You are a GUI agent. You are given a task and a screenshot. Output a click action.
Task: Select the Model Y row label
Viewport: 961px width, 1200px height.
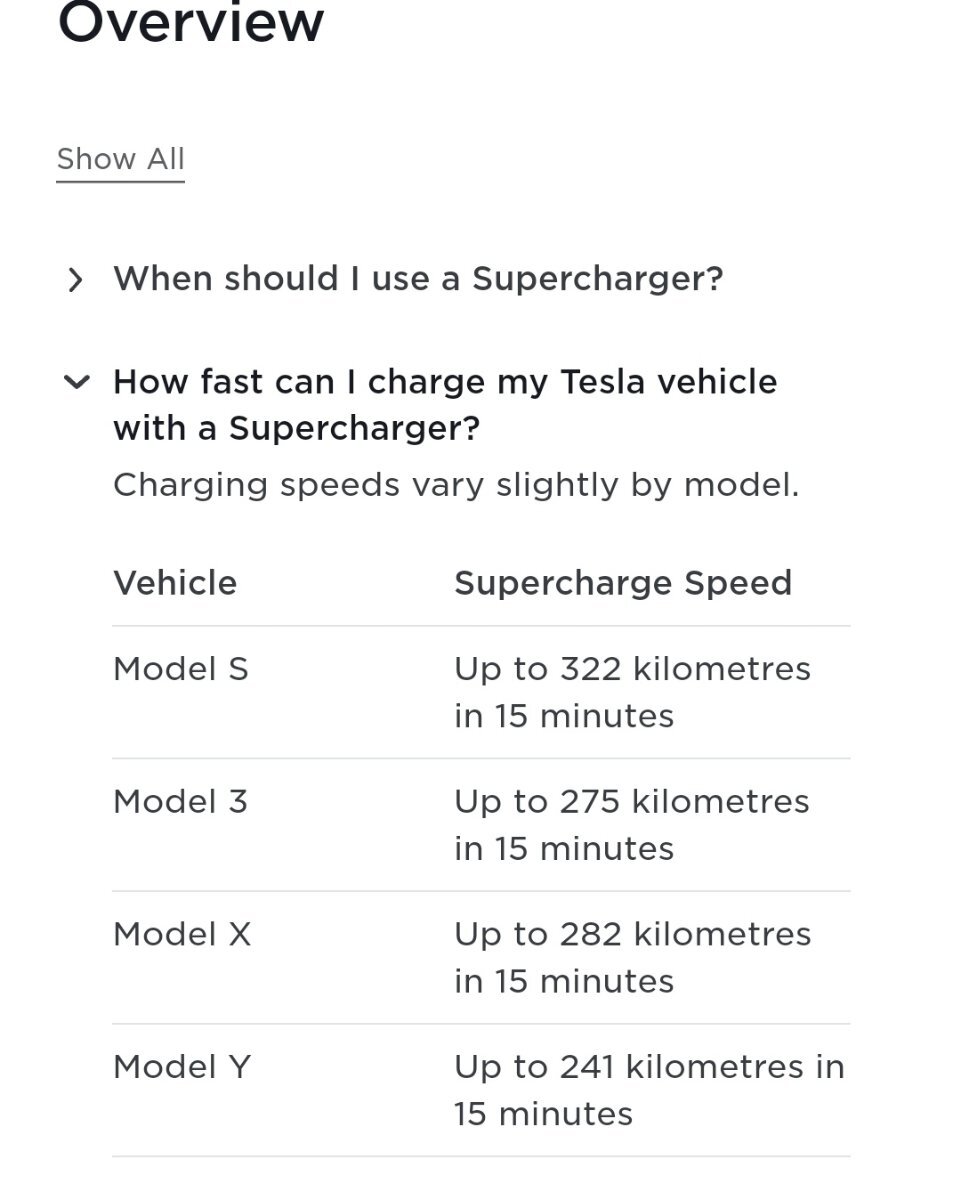tap(182, 1067)
